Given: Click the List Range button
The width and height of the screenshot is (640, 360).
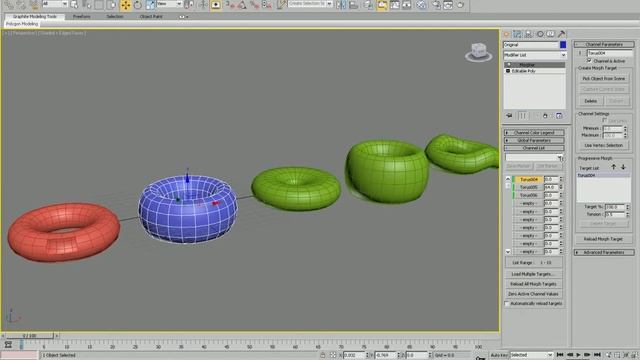Looking at the screenshot, I should [533, 263].
